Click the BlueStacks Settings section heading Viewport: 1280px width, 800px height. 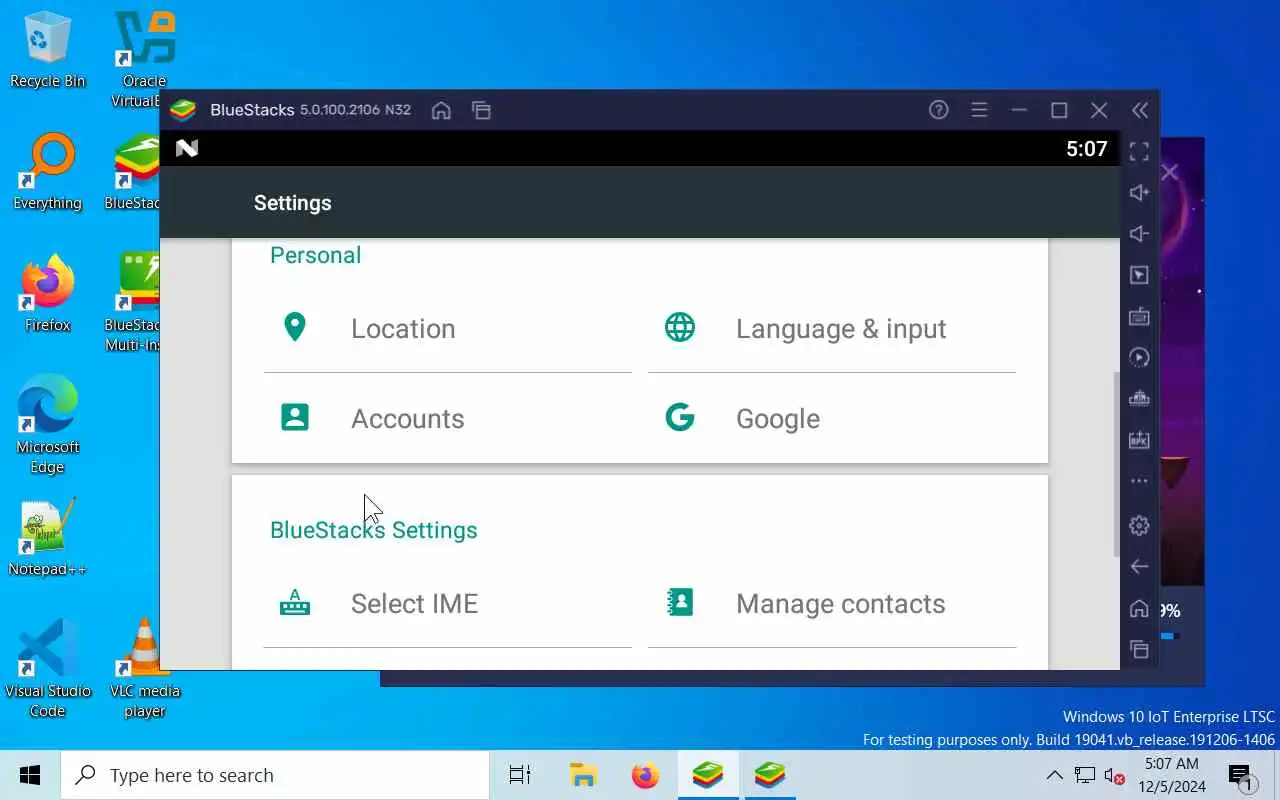[373, 530]
